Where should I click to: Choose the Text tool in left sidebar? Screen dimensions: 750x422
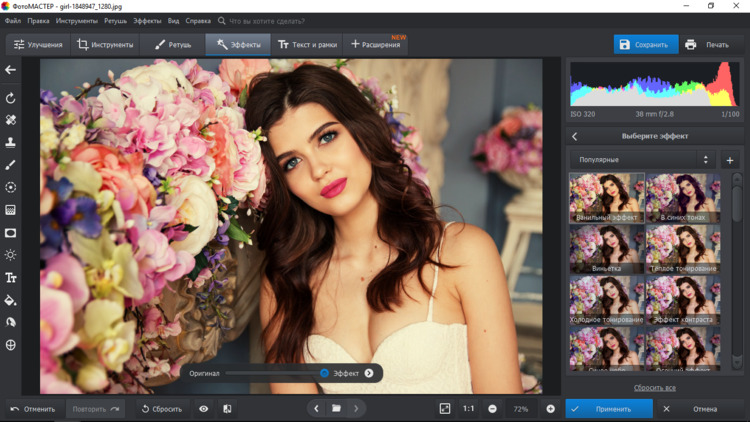point(11,277)
